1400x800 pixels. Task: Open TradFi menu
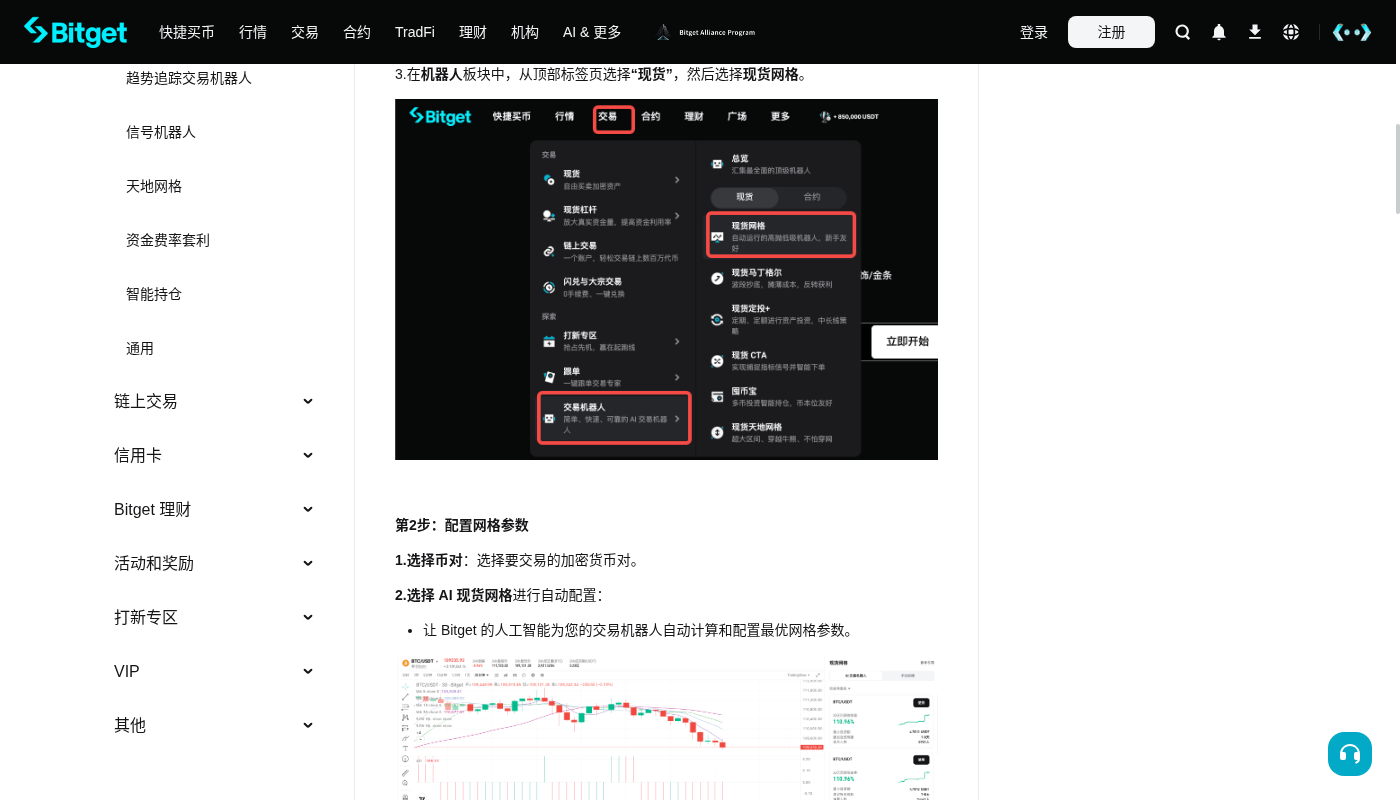point(415,32)
